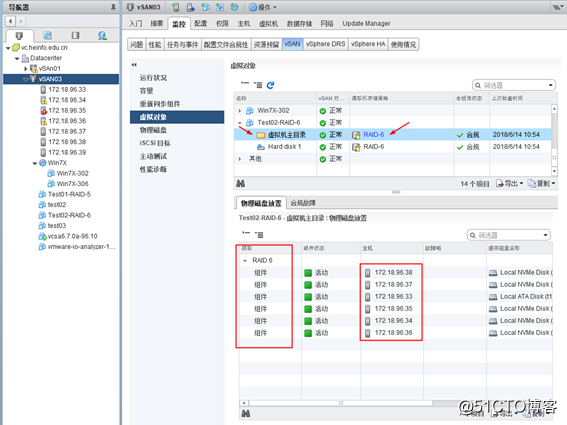Click vSAN03 toolbar first action icon
The height and width of the screenshot is (425, 567).
tap(176, 7)
